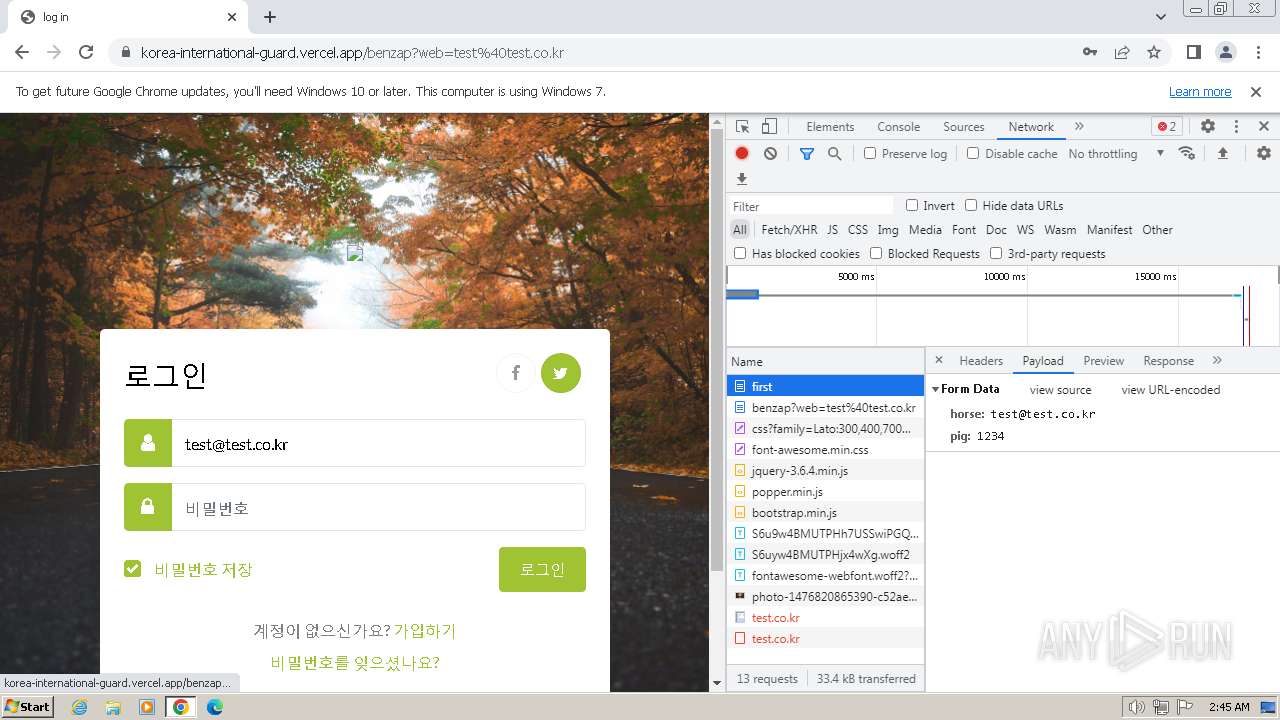Open the Learn more link
The height and width of the screenshot is (720, 1280).
(1200, 91)
